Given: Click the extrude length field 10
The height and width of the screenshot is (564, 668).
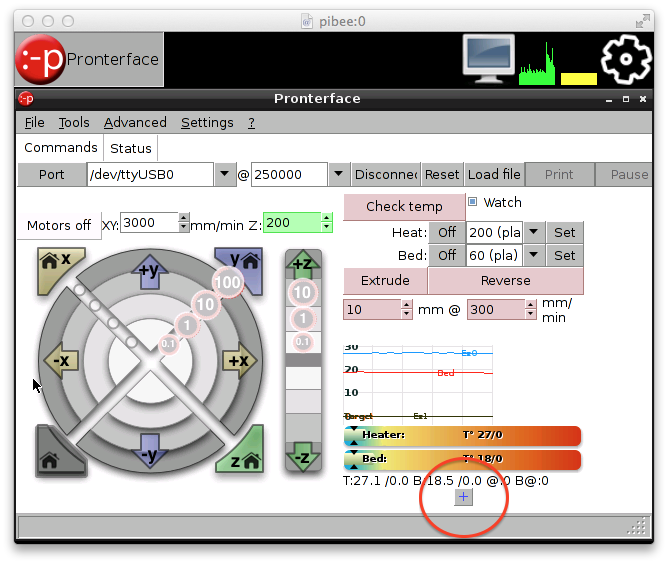Looking at the screenshot, I should tap(372, 309).
